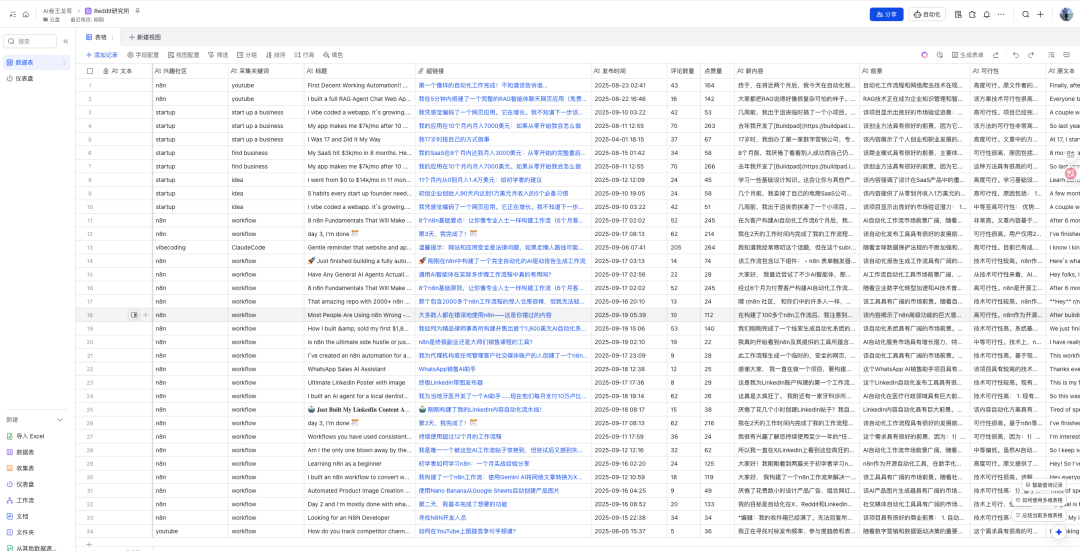Open the 表格 view tab options menu
Image resolution: width=1080 pixels, height=551 pixels.
point(114,36)
